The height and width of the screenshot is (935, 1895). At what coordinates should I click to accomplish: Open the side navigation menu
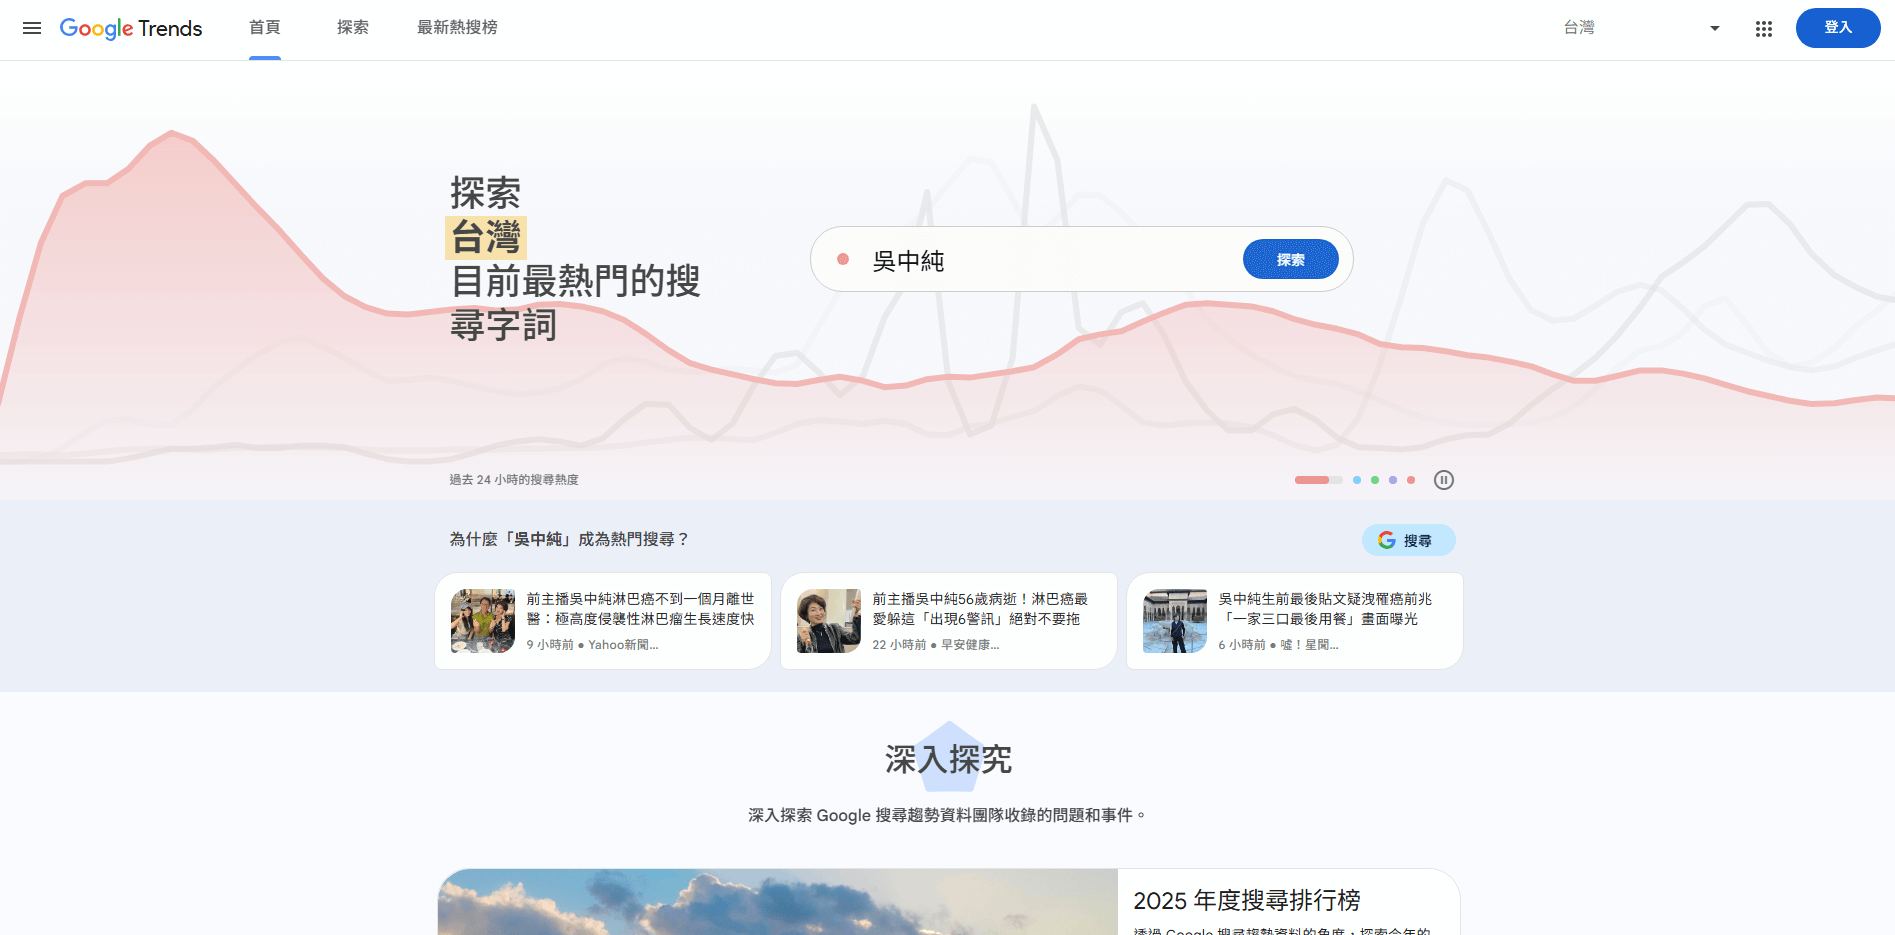point(31,28)
